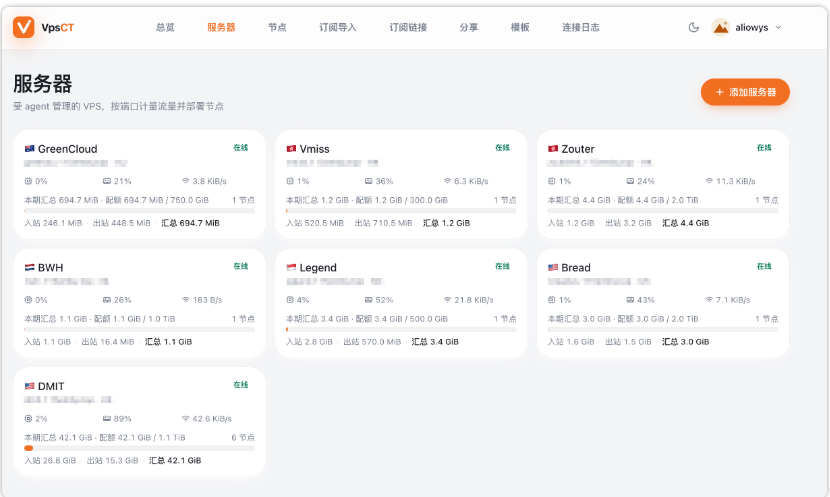
Task: Click Vmiss network speed icon
Action: click(447, 181)
